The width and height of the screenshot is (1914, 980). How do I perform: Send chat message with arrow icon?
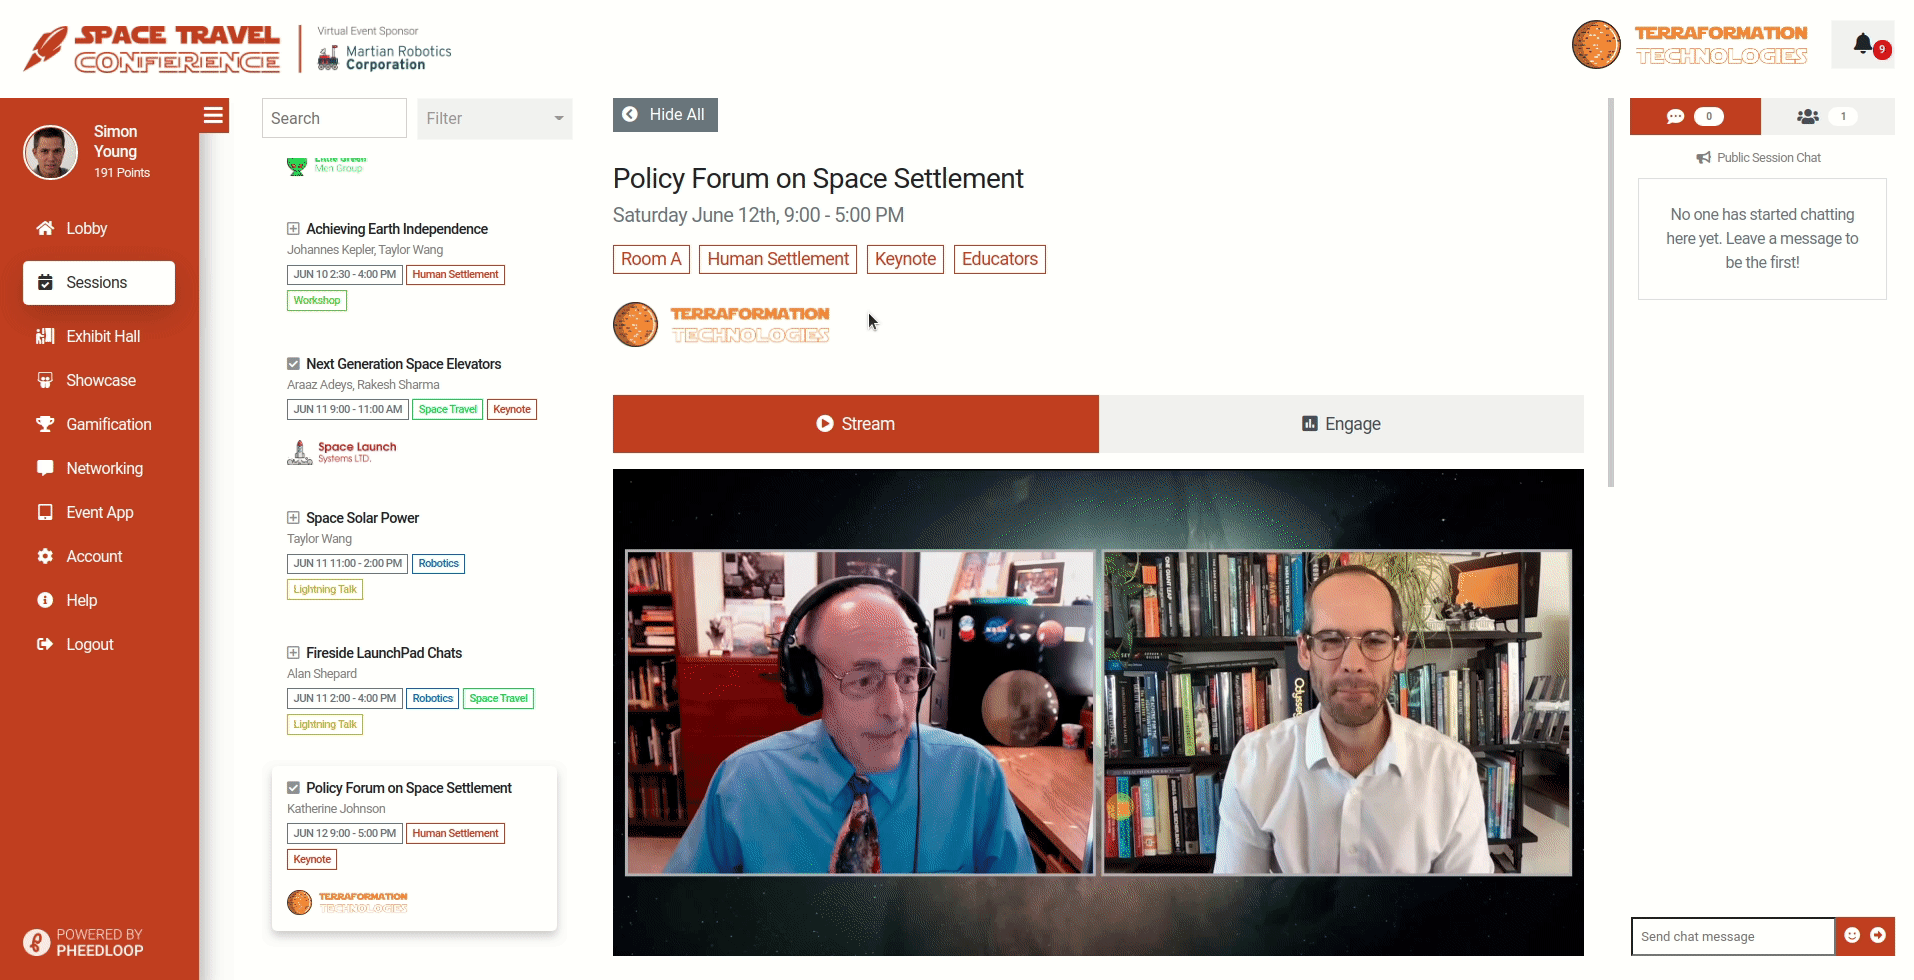tap(1878, 936)
